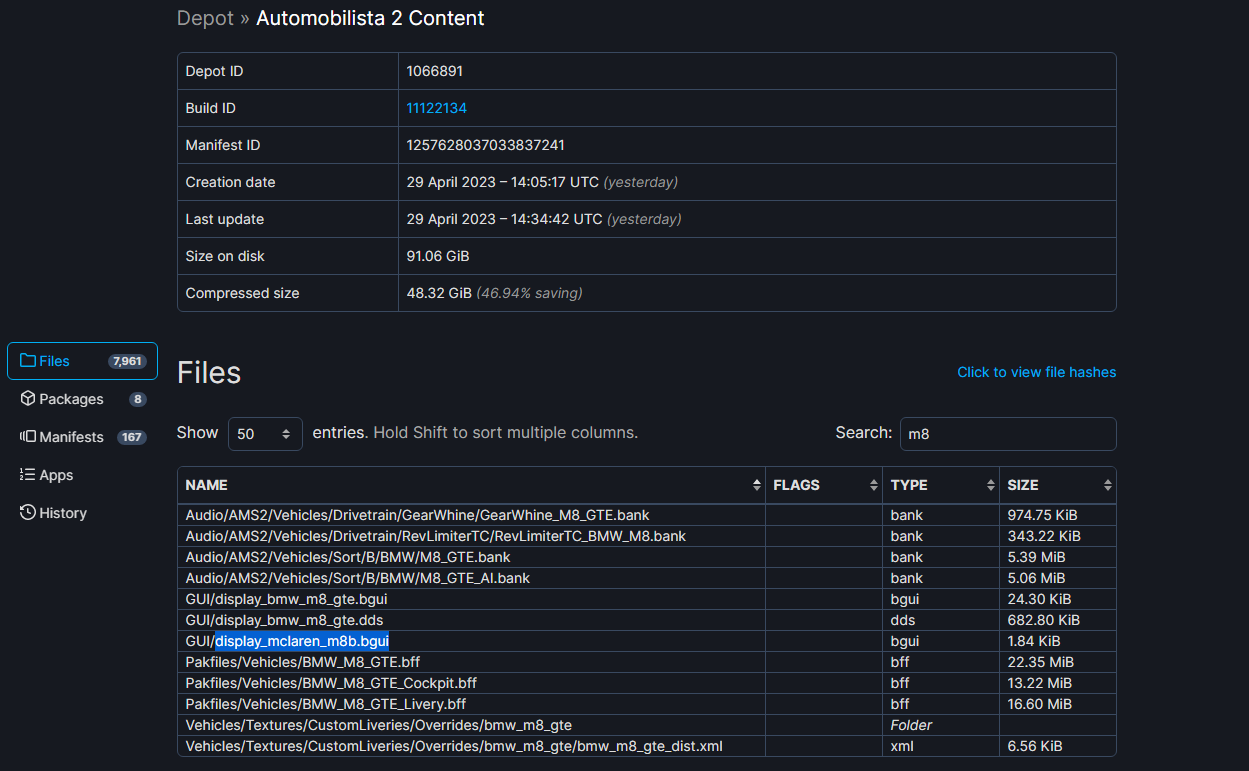Click the display_bmw_m8_gte.bgui file name
Viewport: 1249px width, 771px height.
(x=287, y=599)
